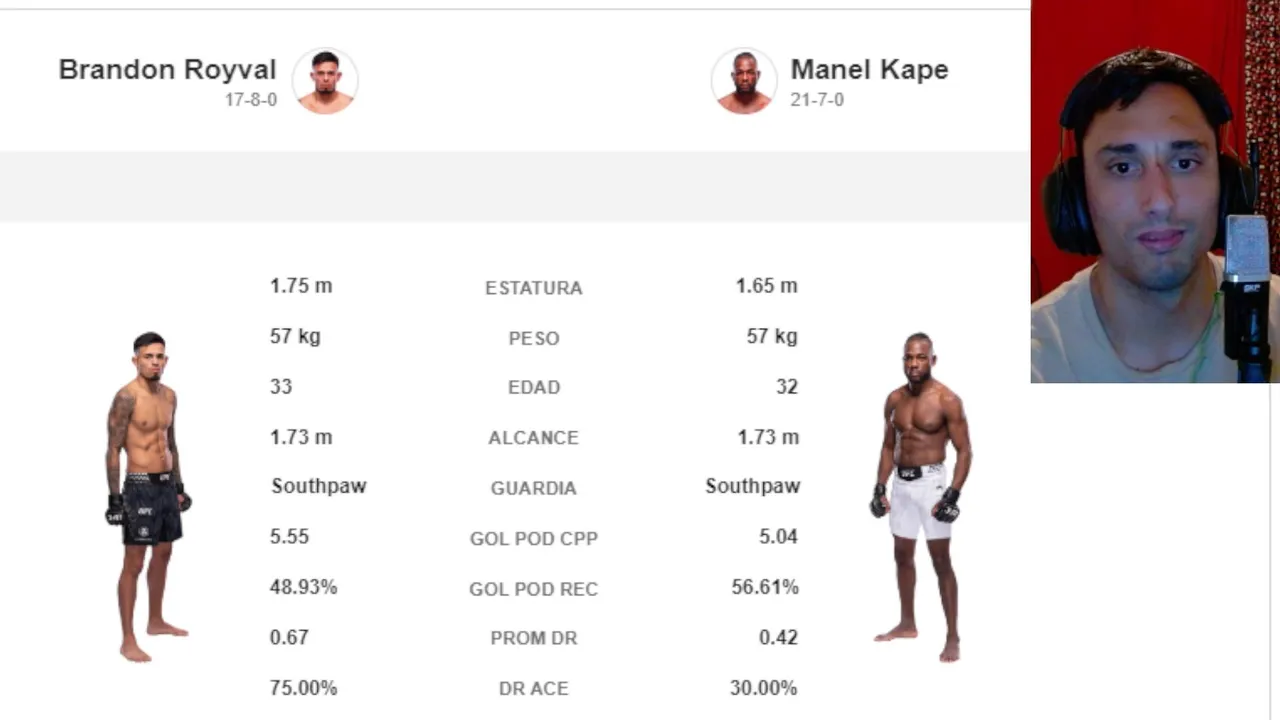
Task: Click Kape's 56.61% GOL POD REC value
Action: [x=765, y=587]
